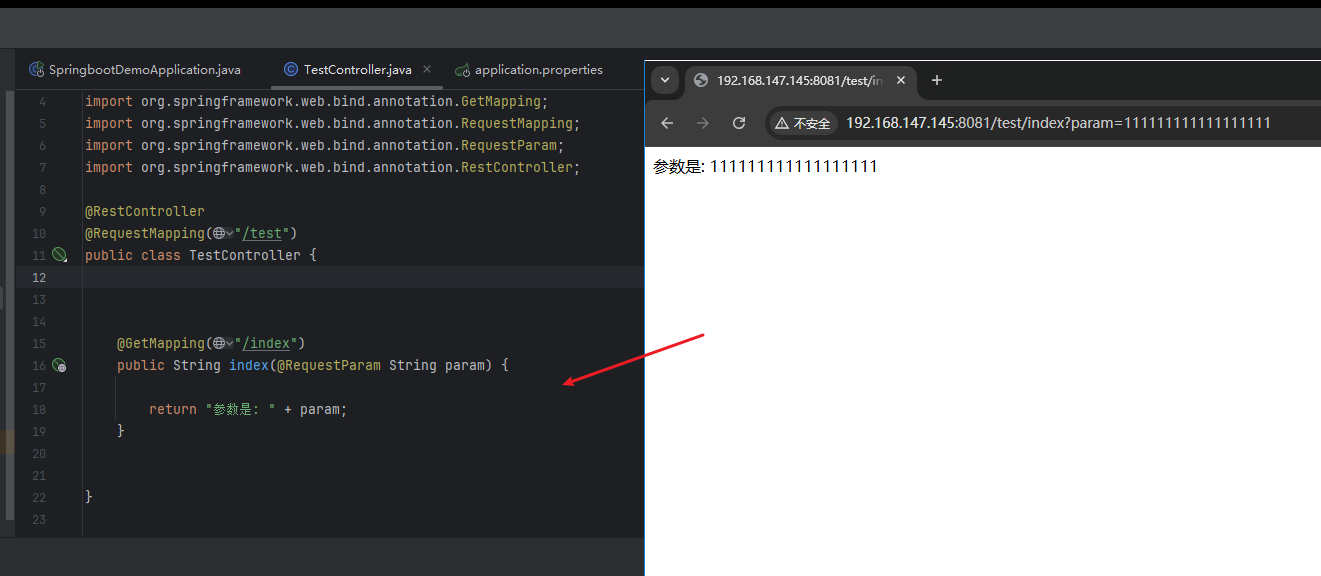Go forward in Chrome
The image size is (1321, 576).
(703, 123)
